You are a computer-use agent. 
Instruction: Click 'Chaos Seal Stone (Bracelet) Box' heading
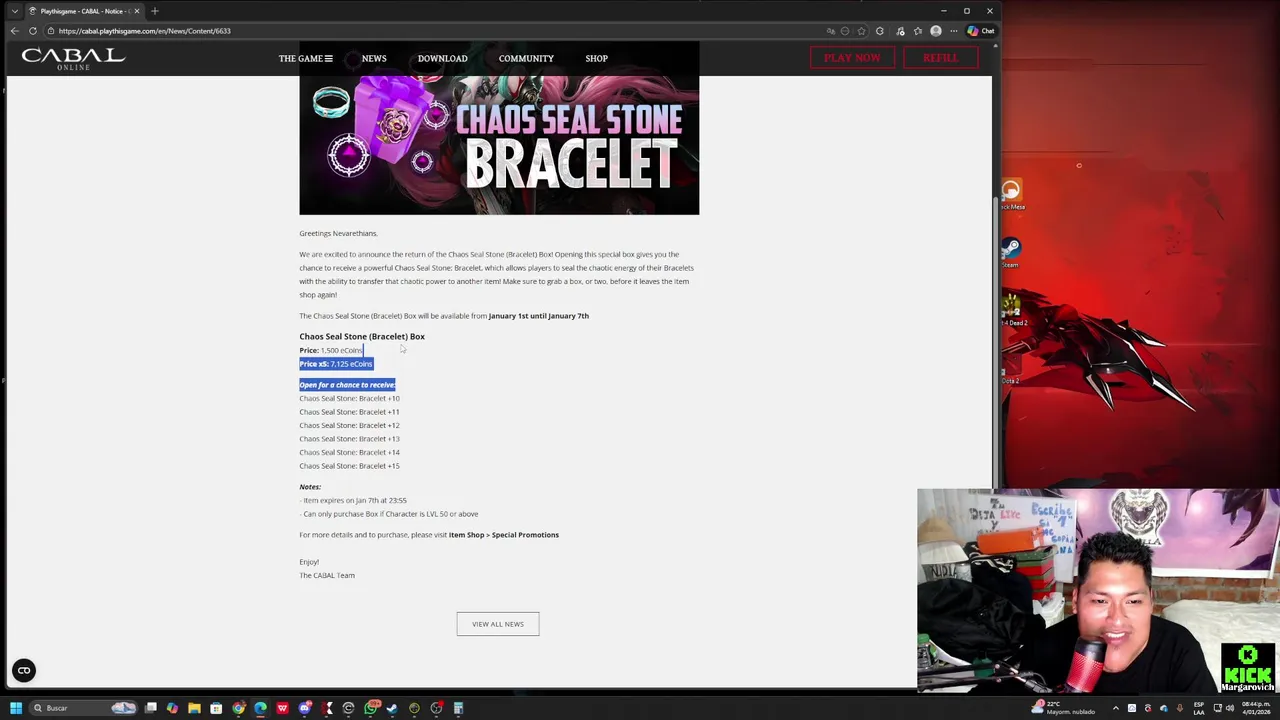point(362,337)
